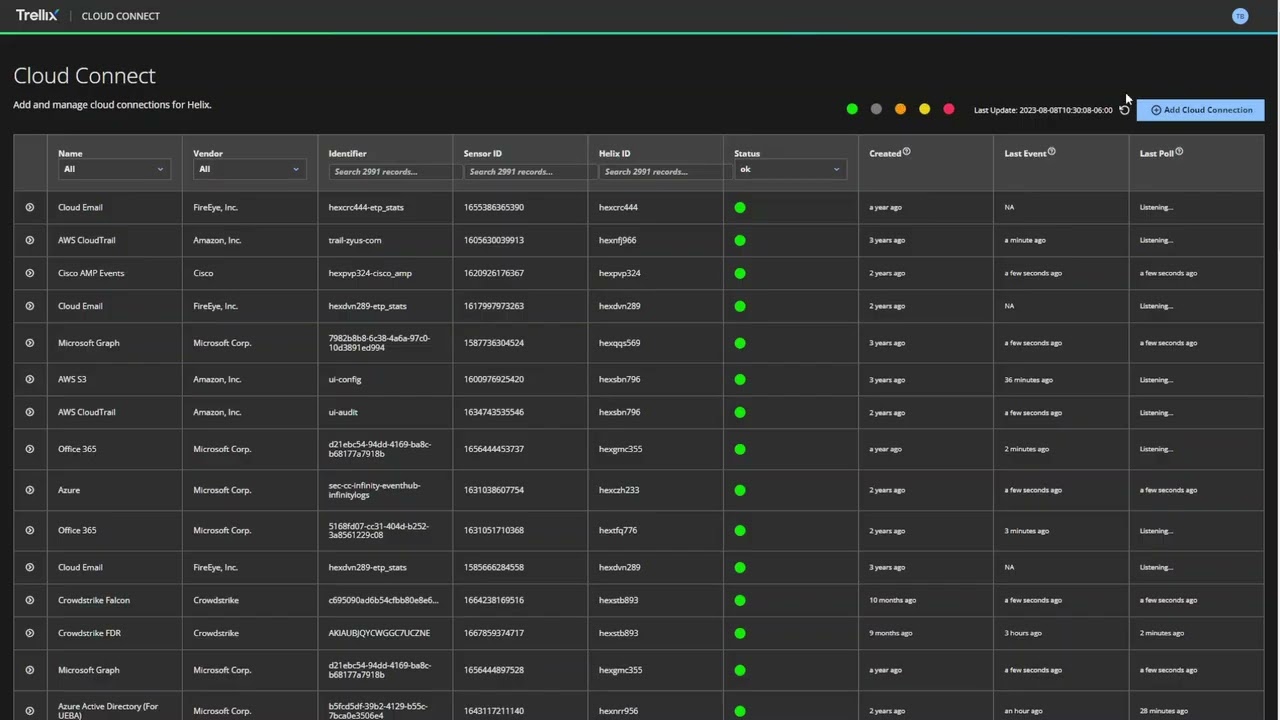Click the Helix ID search field
Viewport: 1280px width, 720px height.
665,172
